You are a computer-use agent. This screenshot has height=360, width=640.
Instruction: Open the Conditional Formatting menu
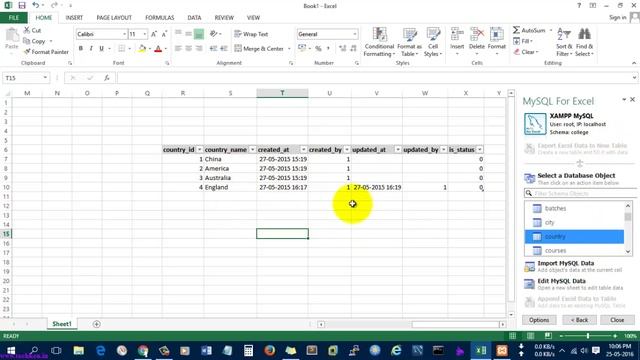pyautogui.click(x=379, y=42)
